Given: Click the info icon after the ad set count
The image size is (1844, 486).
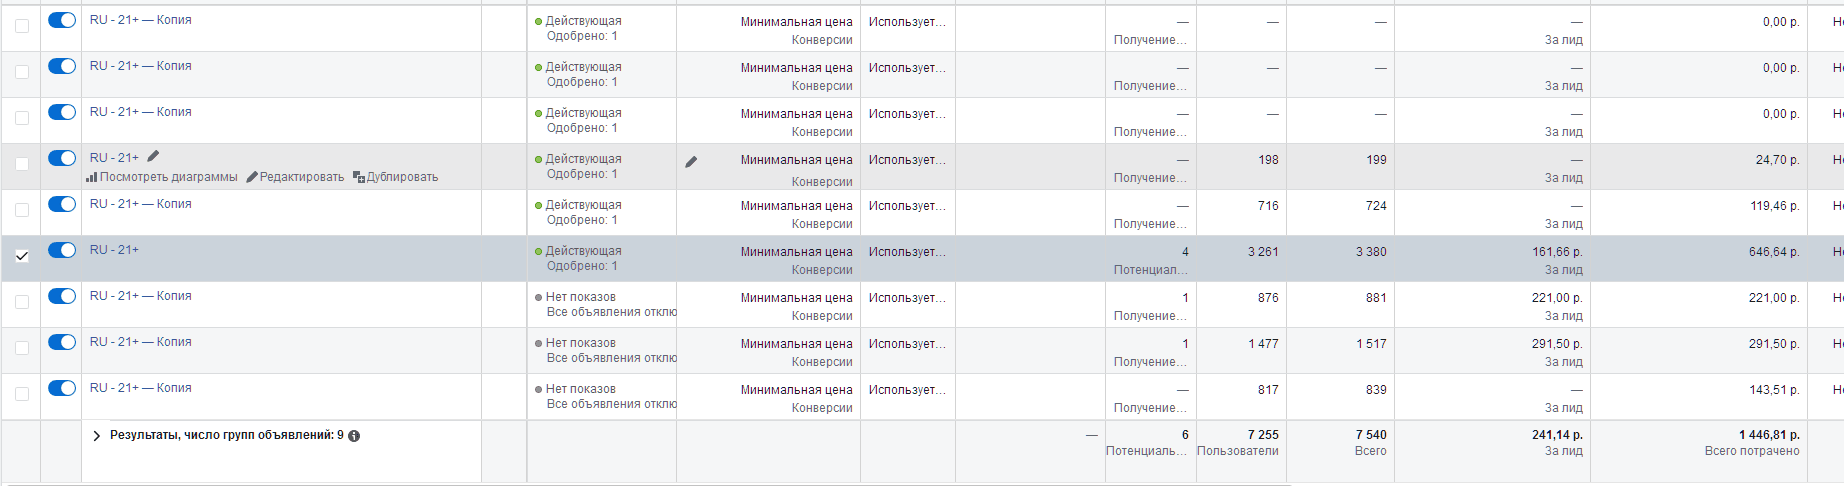Looking at the screenshot, I should click(x=354, y=436).
